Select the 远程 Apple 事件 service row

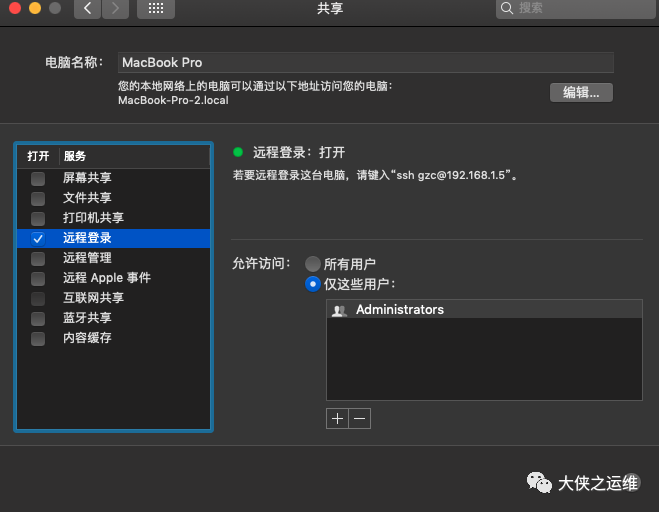[x=113, y=278]
